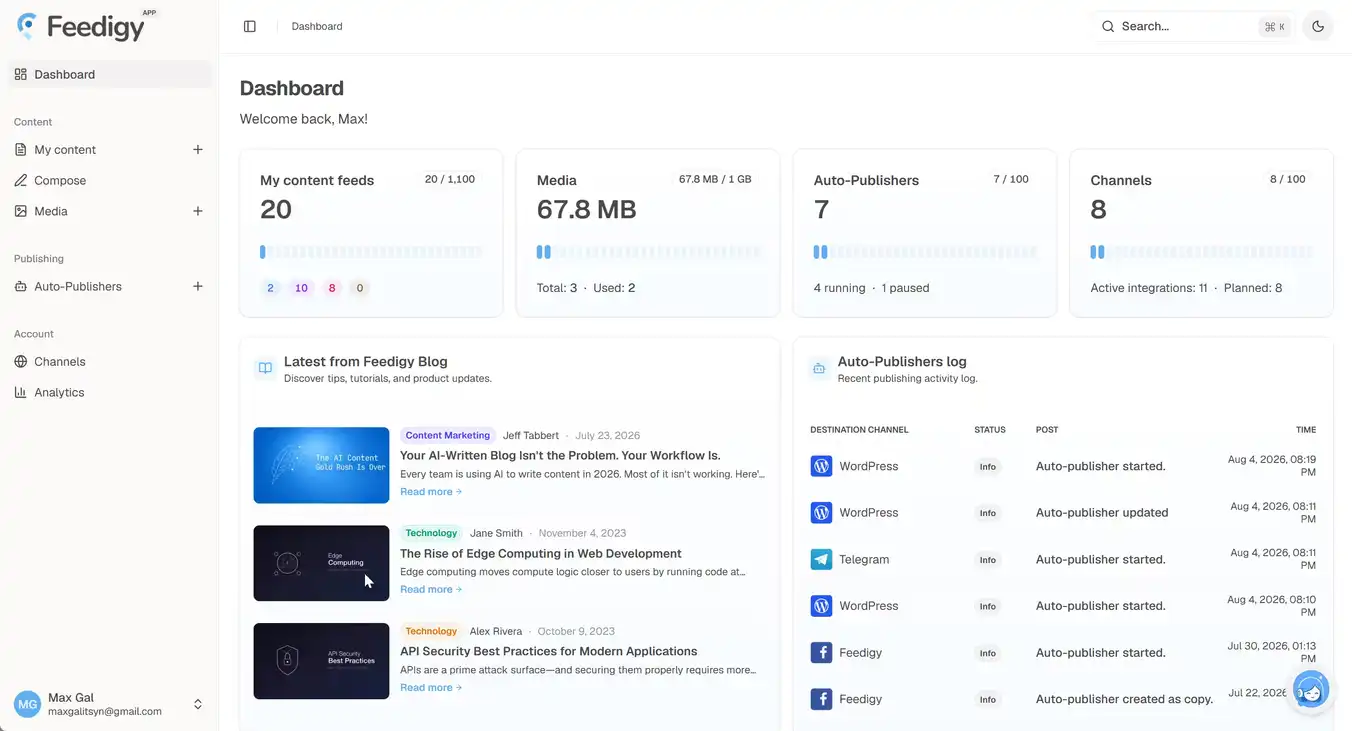Image resolution: width=1352 pixels, height=731 pixels.
Task: Switch to dark mode with moon icon
Action: click(1318, 27)
